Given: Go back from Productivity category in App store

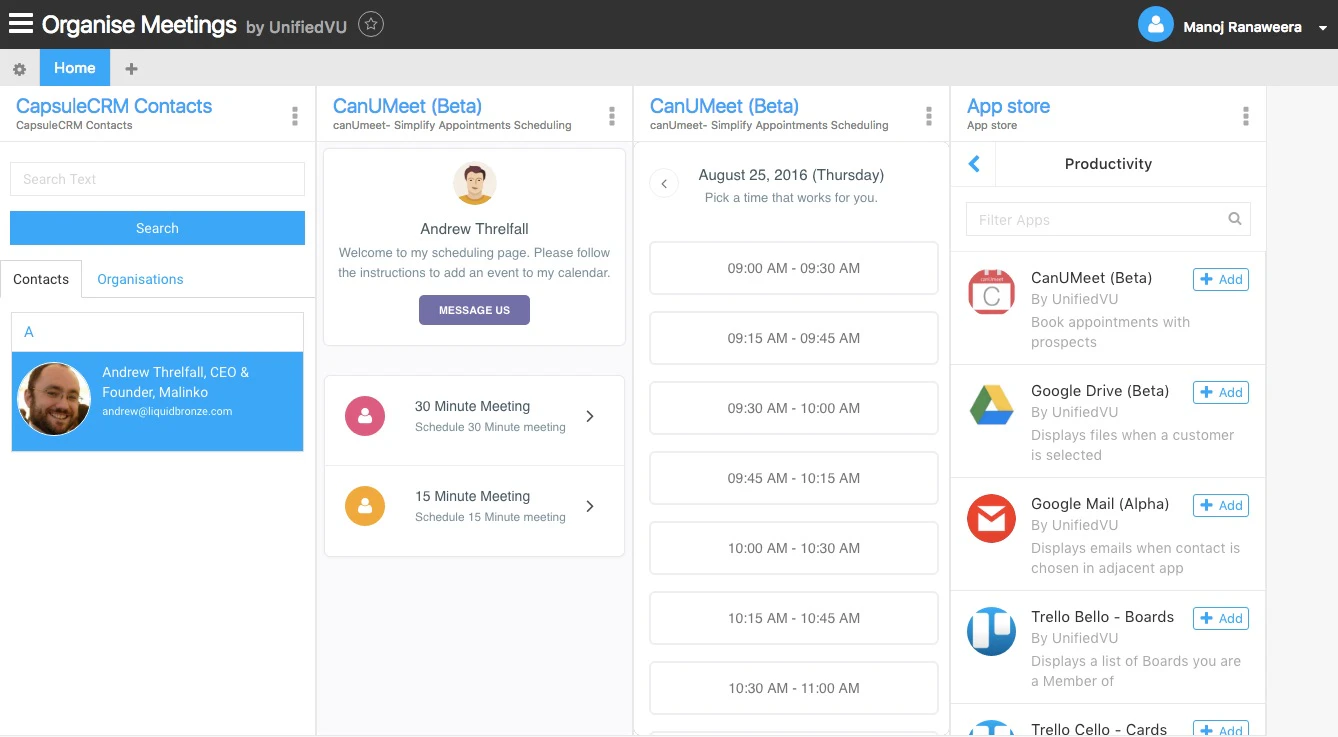Looking at the screenshot, I should point(974,164).
